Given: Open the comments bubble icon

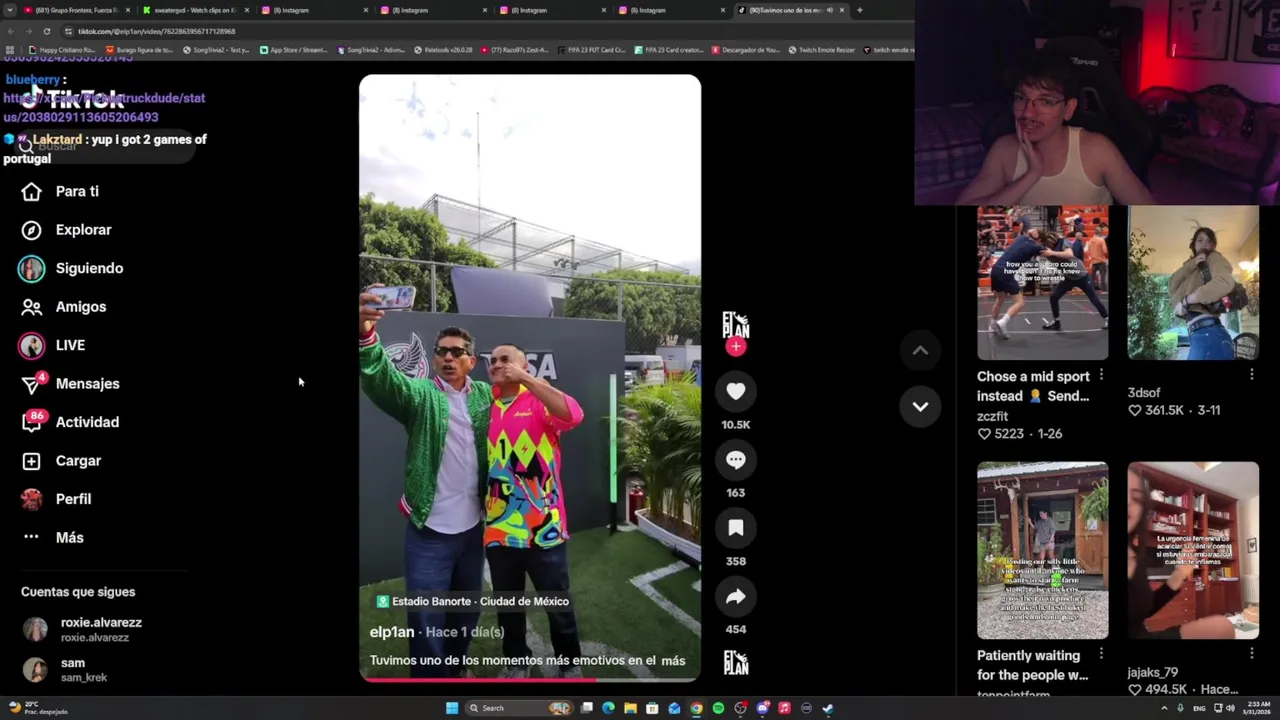Looking at the screenshot, I should (736, 460).
